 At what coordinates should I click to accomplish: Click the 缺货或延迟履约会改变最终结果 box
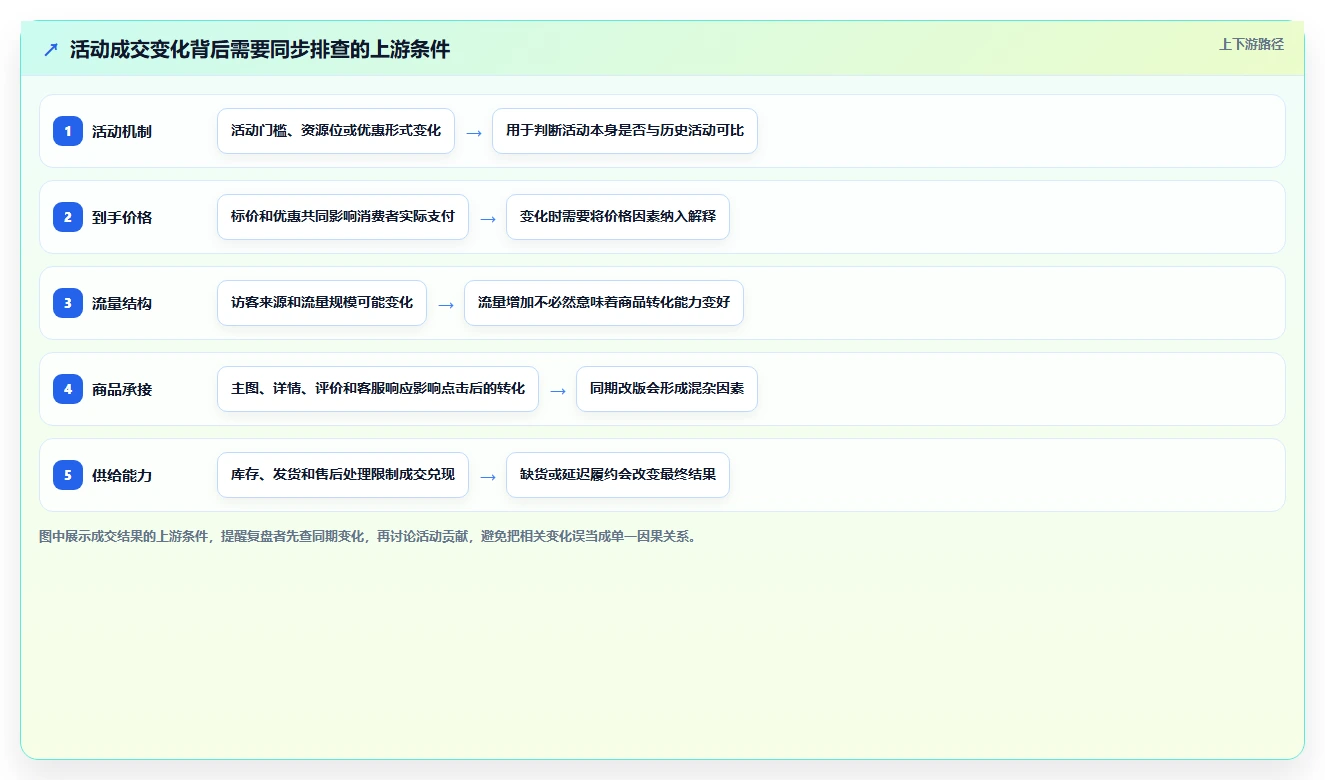[x=618, y=475]
